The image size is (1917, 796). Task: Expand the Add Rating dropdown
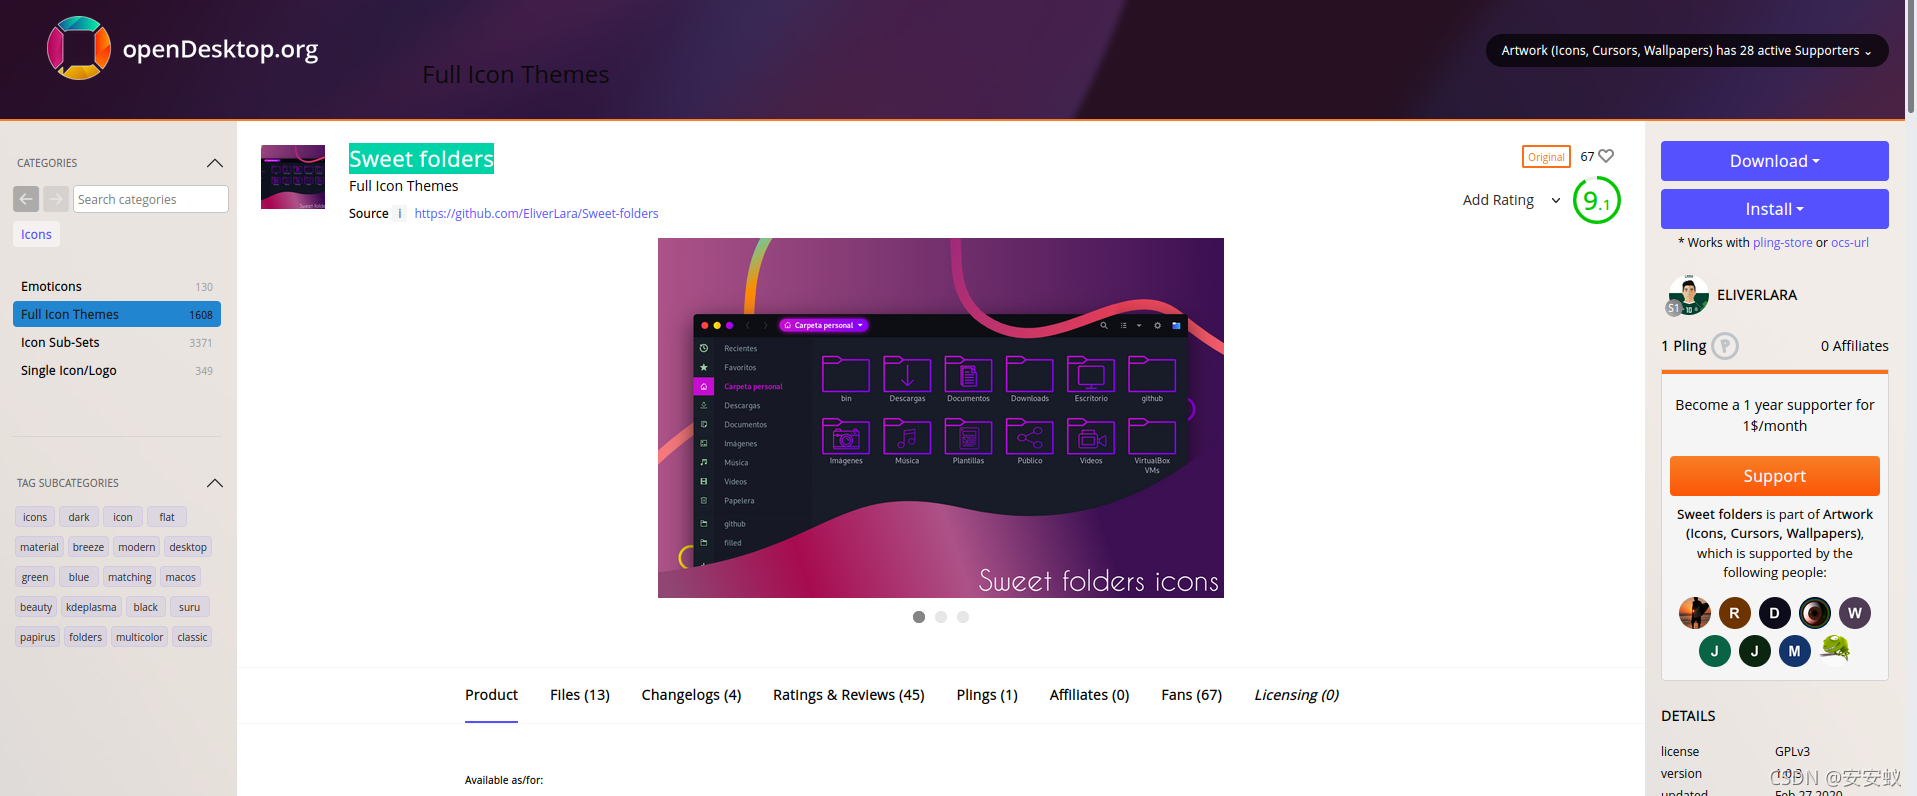(1511, 200)
